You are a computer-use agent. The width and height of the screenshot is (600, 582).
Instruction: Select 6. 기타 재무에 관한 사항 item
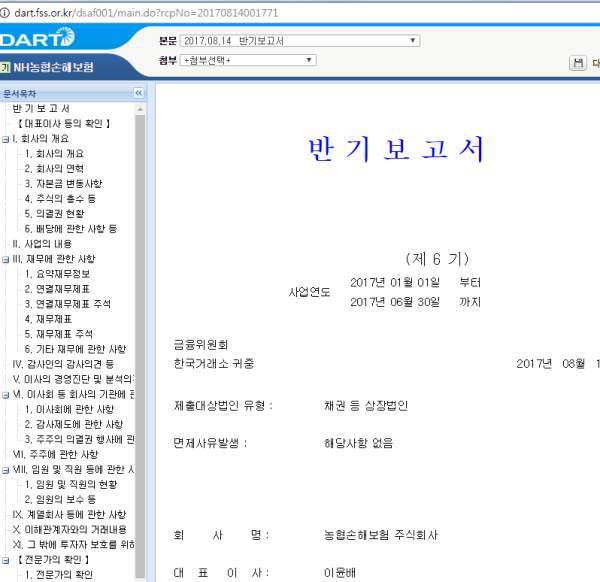click(75, 349)
